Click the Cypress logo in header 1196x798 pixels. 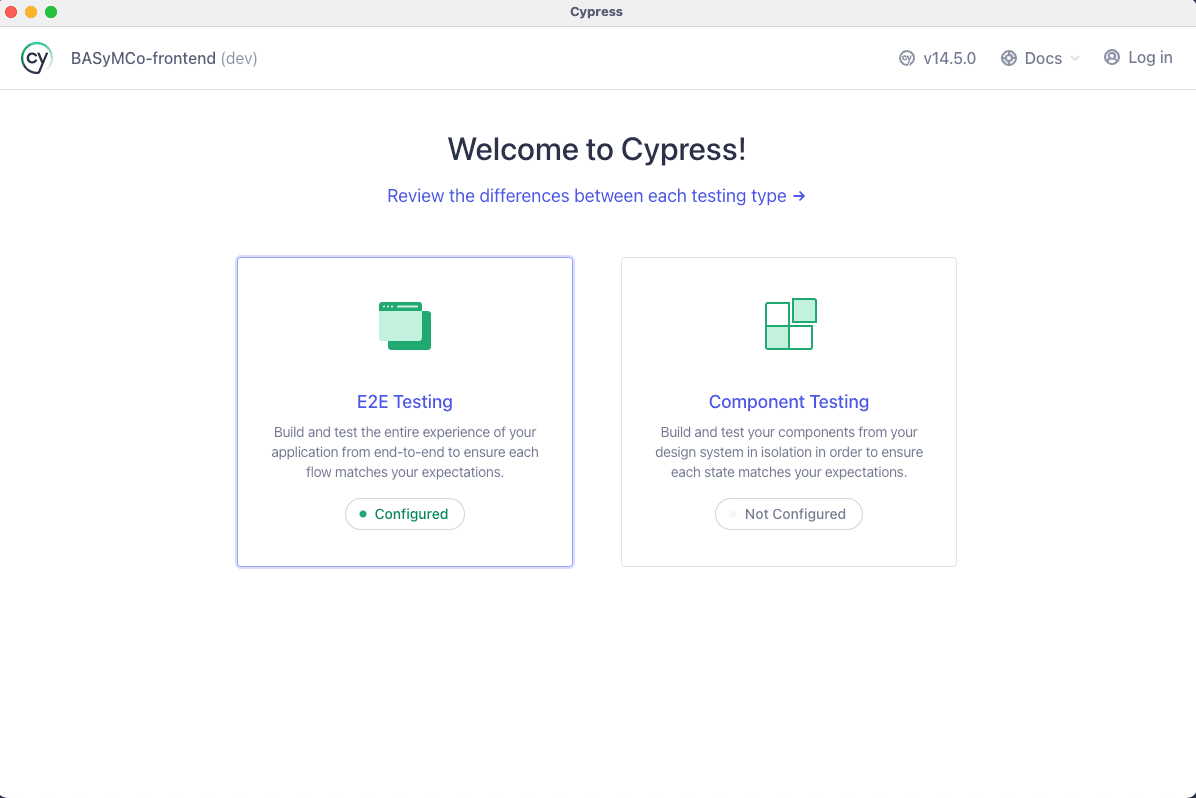pyautogui.click(x=36, y=58)
